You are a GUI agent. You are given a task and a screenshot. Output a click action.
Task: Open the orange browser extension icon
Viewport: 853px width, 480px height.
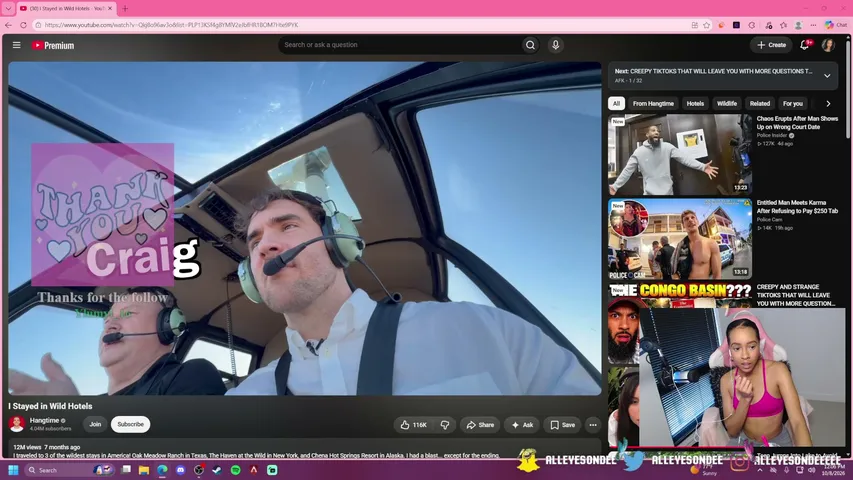pyautogui.click(x=721, y=25)
